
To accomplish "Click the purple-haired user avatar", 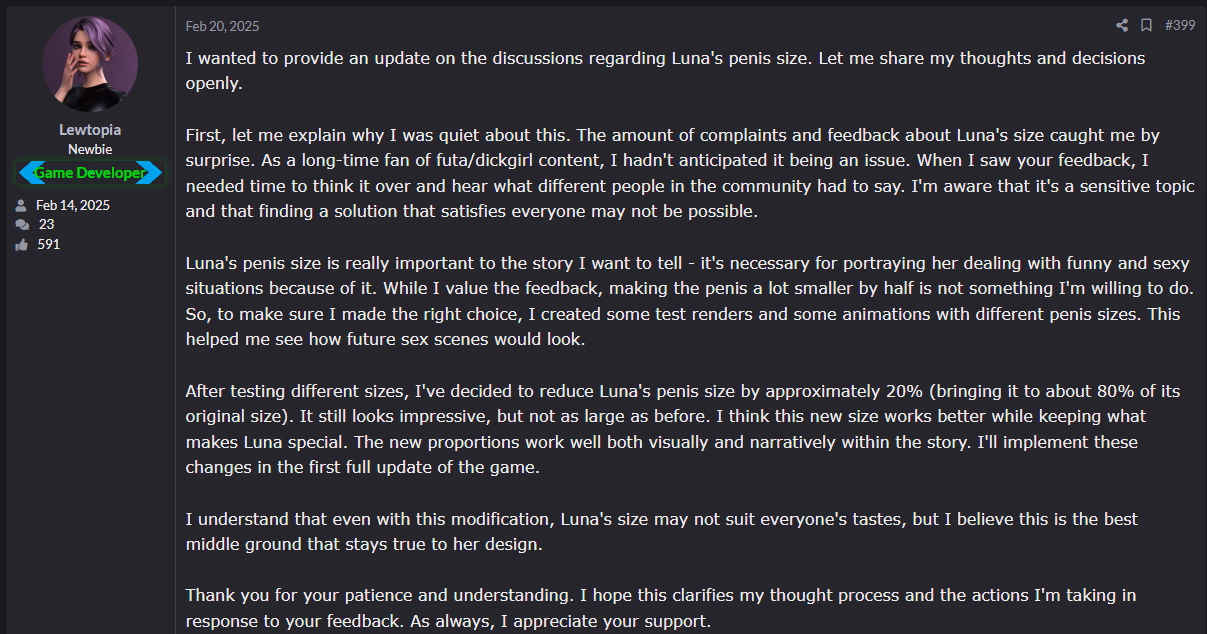I will (x=90, y=63).
